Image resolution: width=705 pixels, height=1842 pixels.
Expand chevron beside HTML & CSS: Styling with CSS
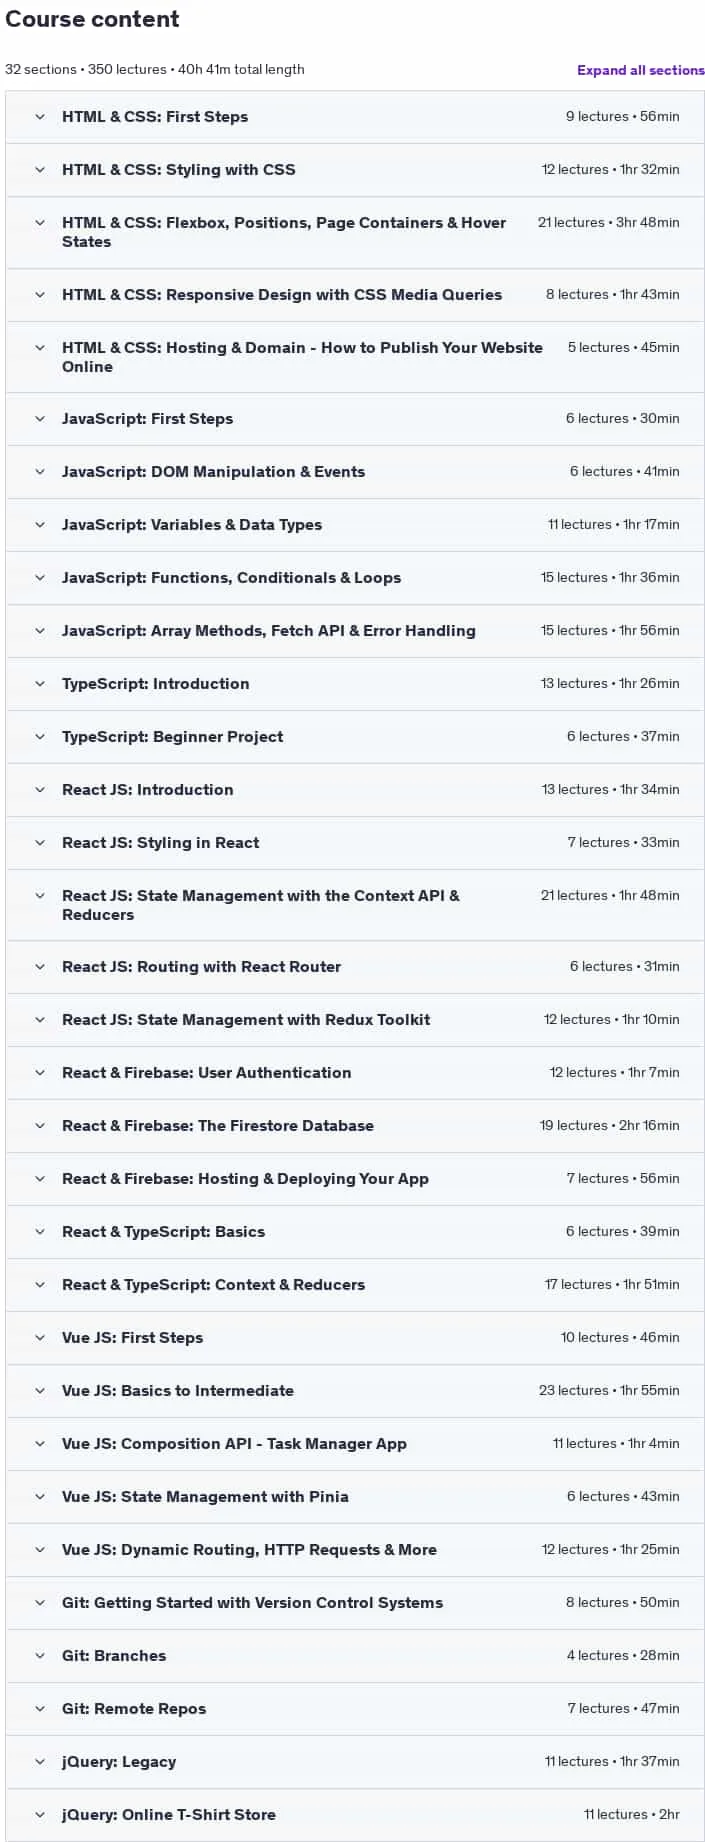point(40,170)
